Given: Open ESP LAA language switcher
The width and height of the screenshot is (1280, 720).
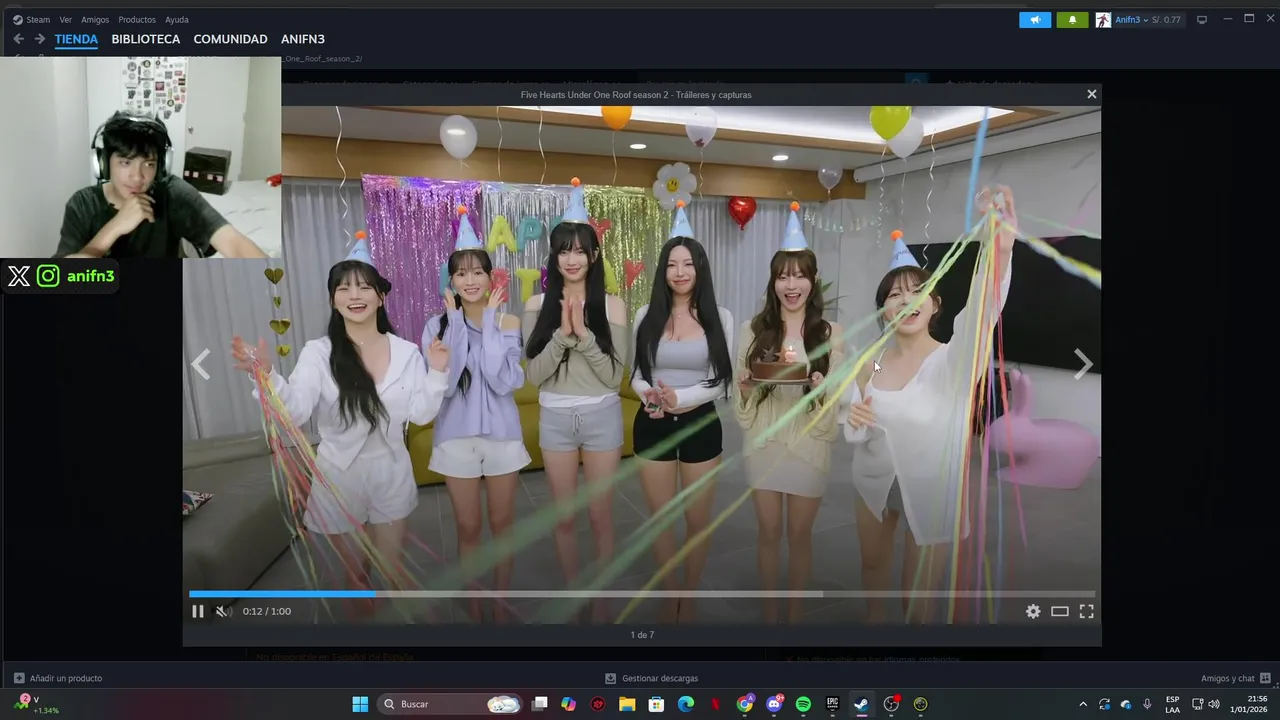Looking at the screenshot, I should tap(1172, 704).
